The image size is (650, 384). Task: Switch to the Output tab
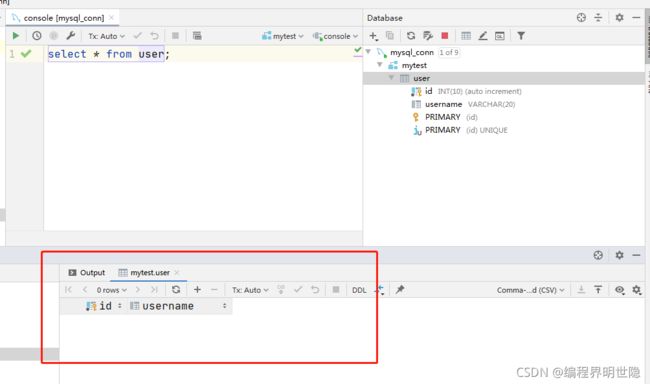pyautogui.click(x=87, y=272)
